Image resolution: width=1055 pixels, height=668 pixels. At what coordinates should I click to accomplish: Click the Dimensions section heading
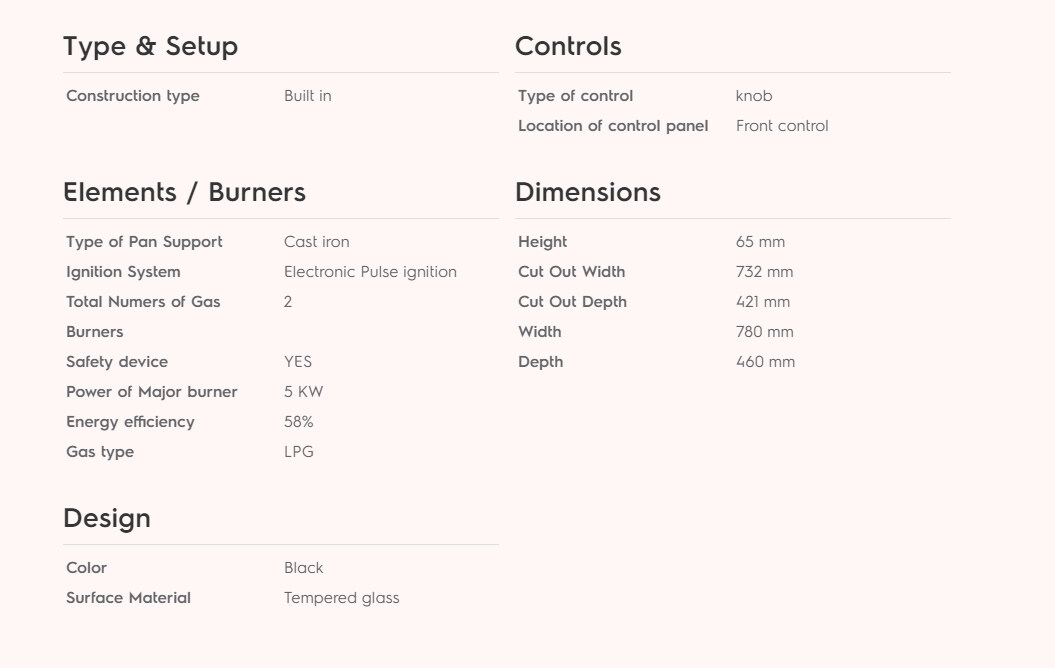coord(588,192)
